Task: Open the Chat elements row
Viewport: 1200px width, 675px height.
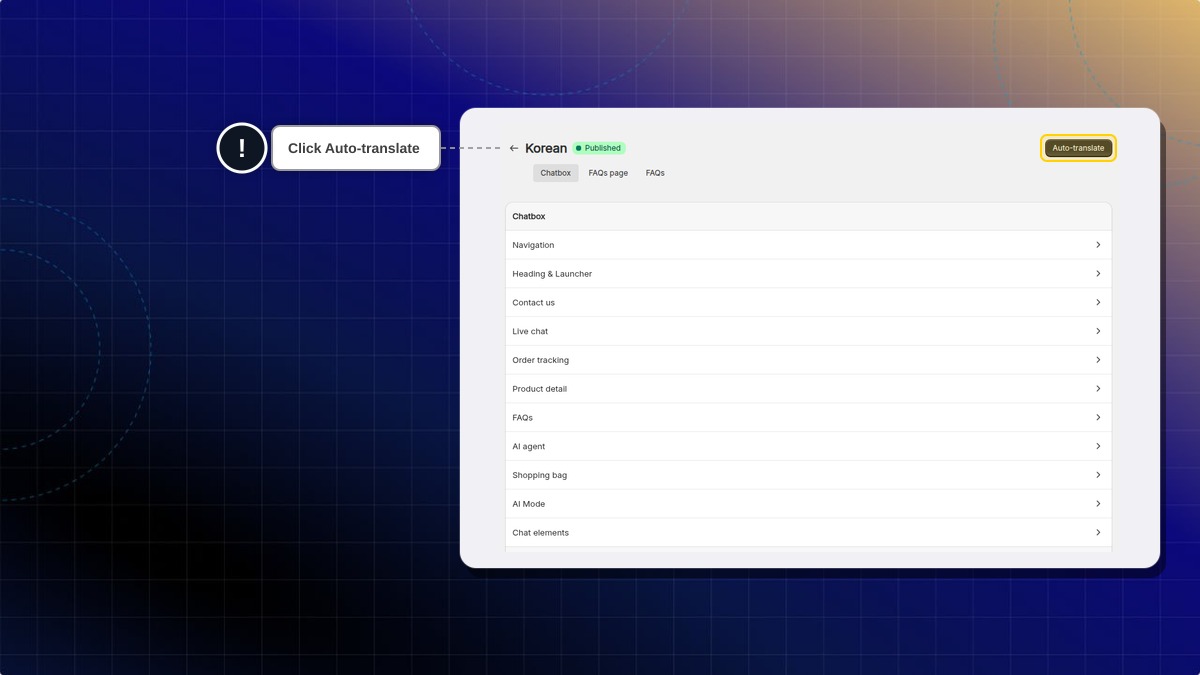Action: click(808, 533)
